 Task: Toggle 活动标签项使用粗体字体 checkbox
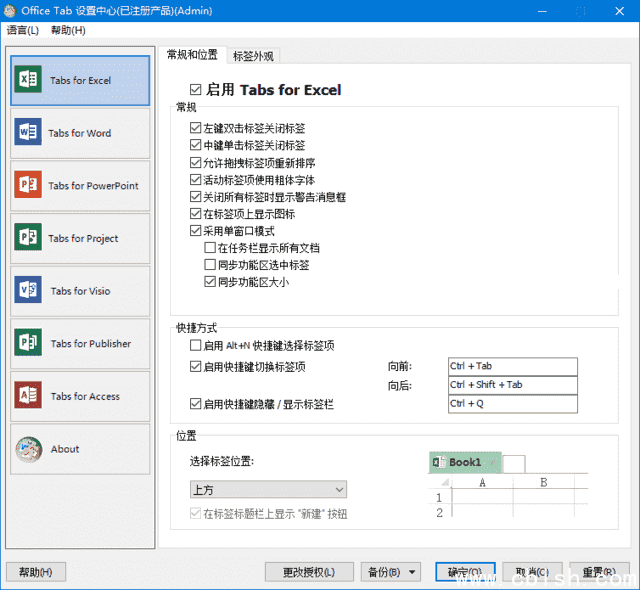click(196, 180)
